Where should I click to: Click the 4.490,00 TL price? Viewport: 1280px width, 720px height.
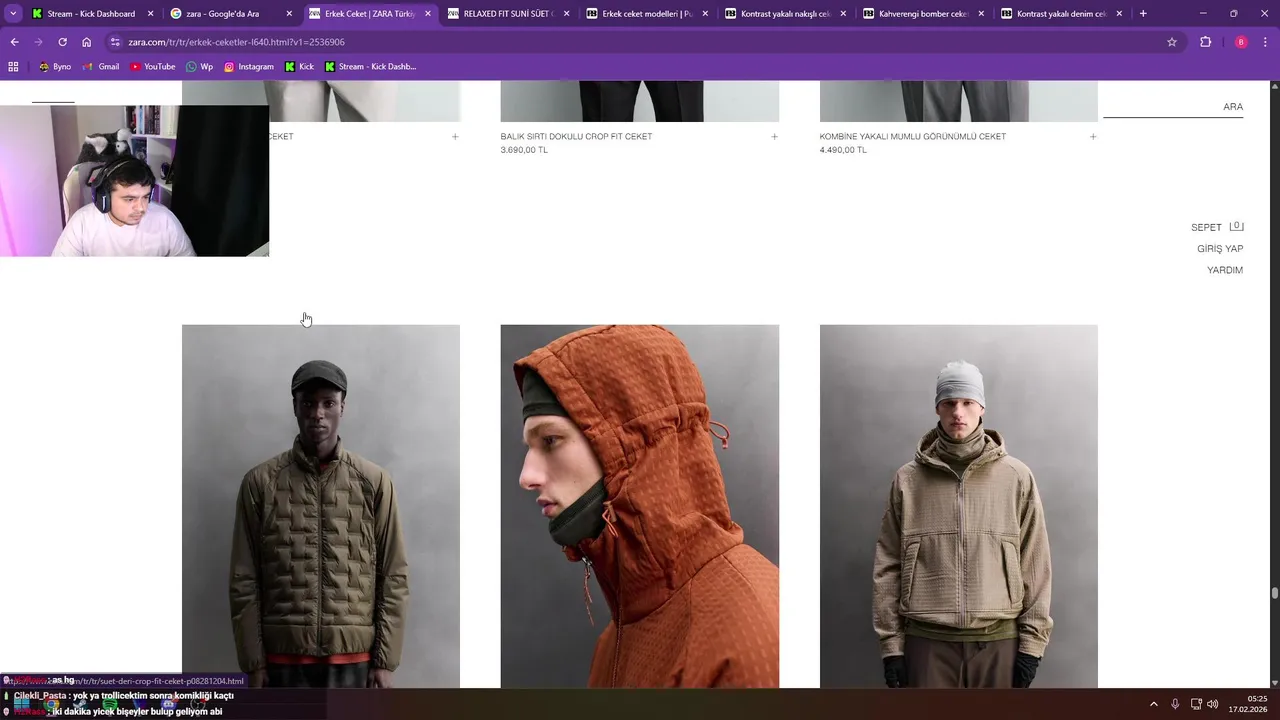click(x=843, y=150)
